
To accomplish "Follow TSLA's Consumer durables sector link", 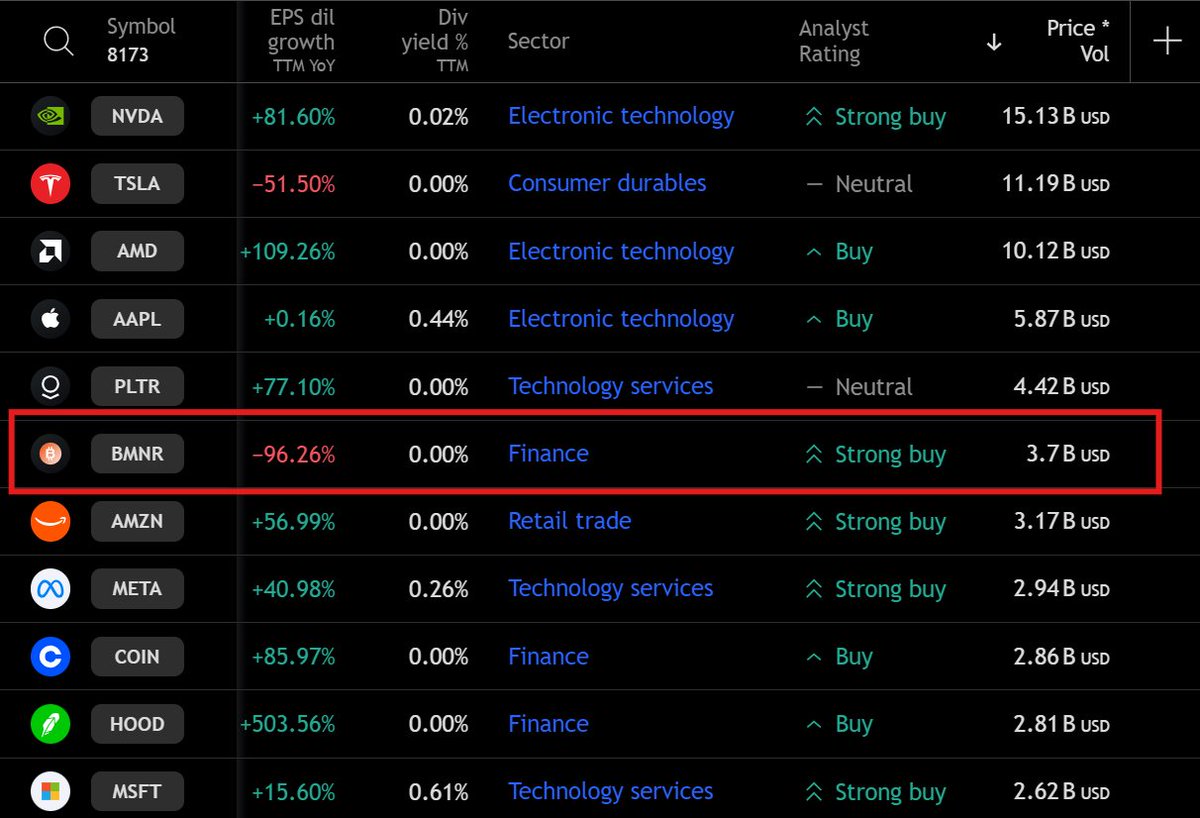I will [x=607, y=184].
